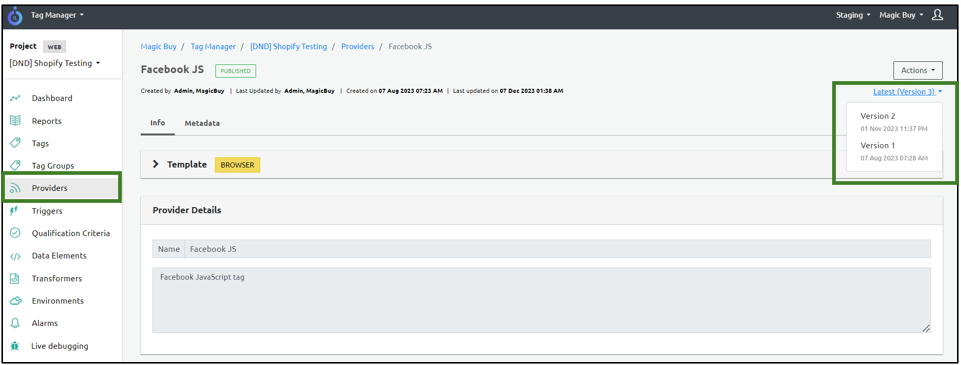Screen dimensions: 961x365
Task: Open the user profile icon
Action: (x=937, y=15)
